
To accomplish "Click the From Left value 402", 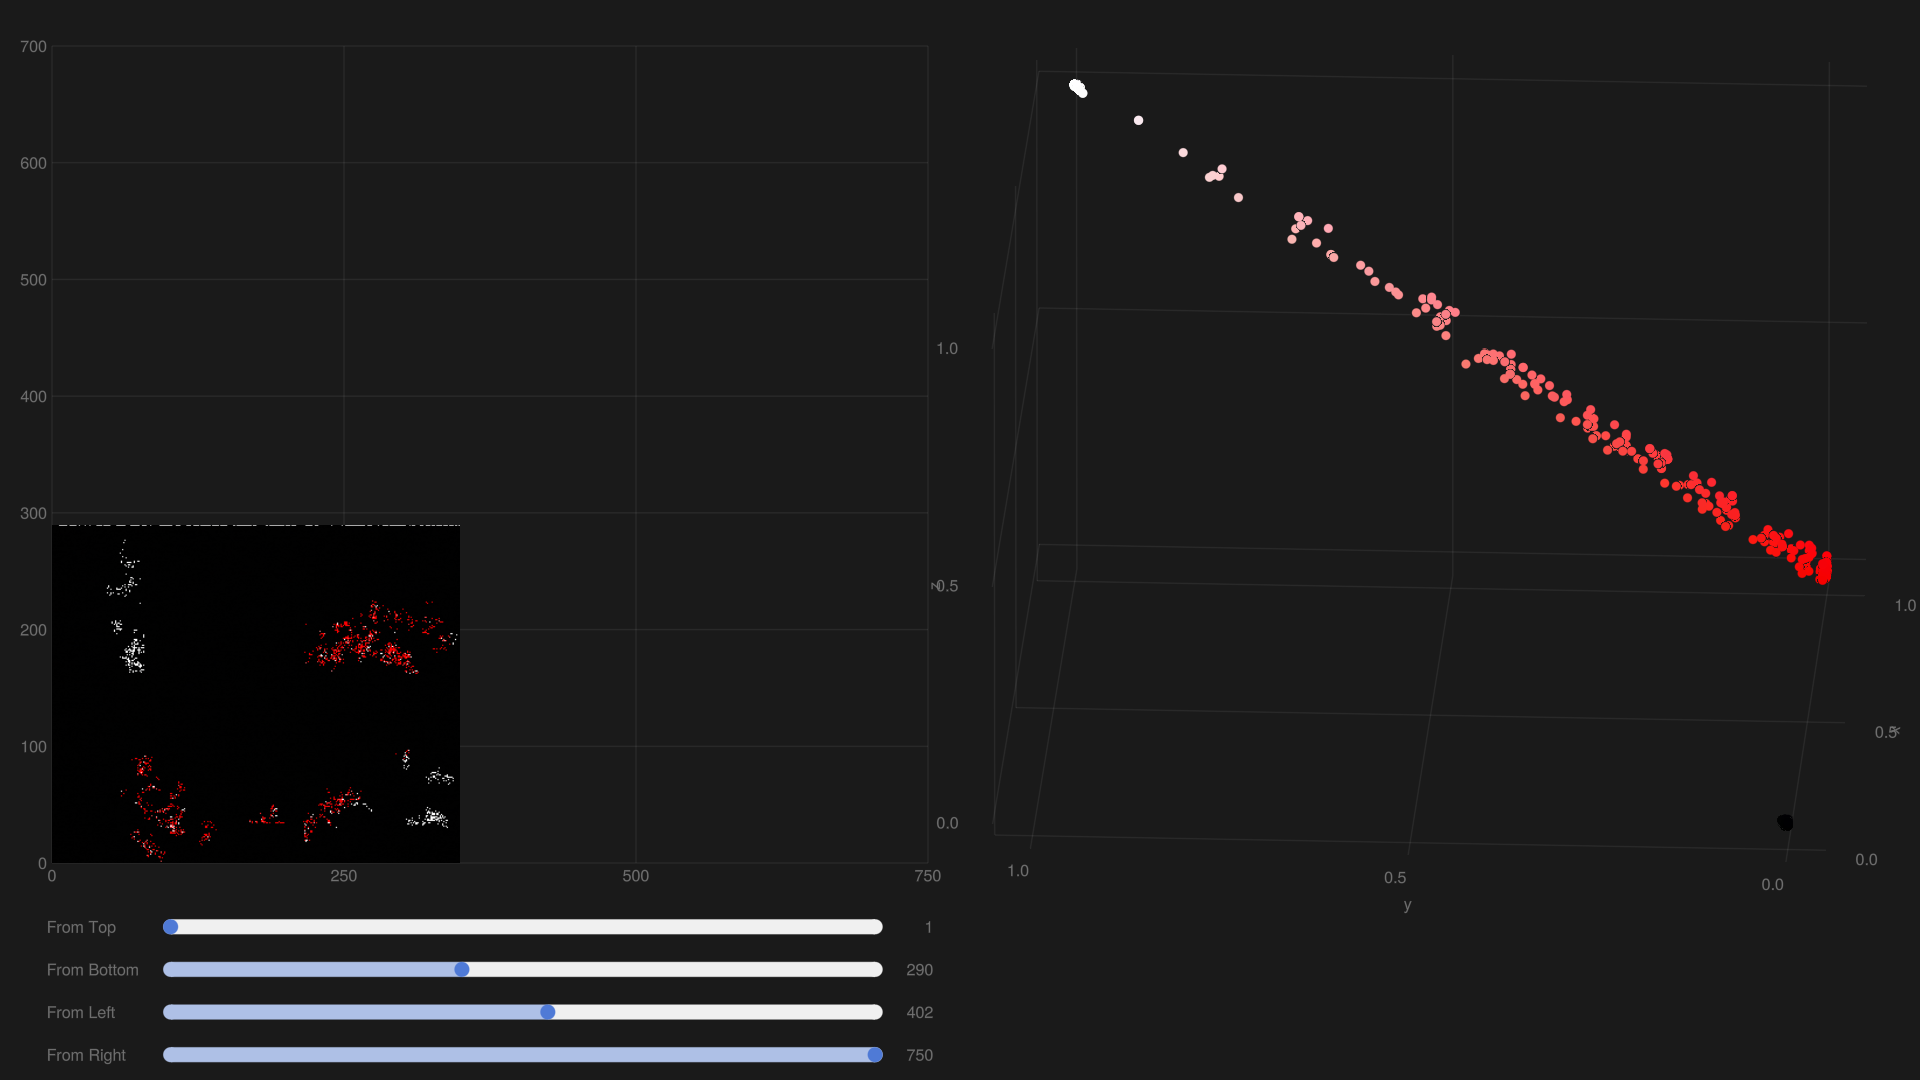I will point(919,1013).
